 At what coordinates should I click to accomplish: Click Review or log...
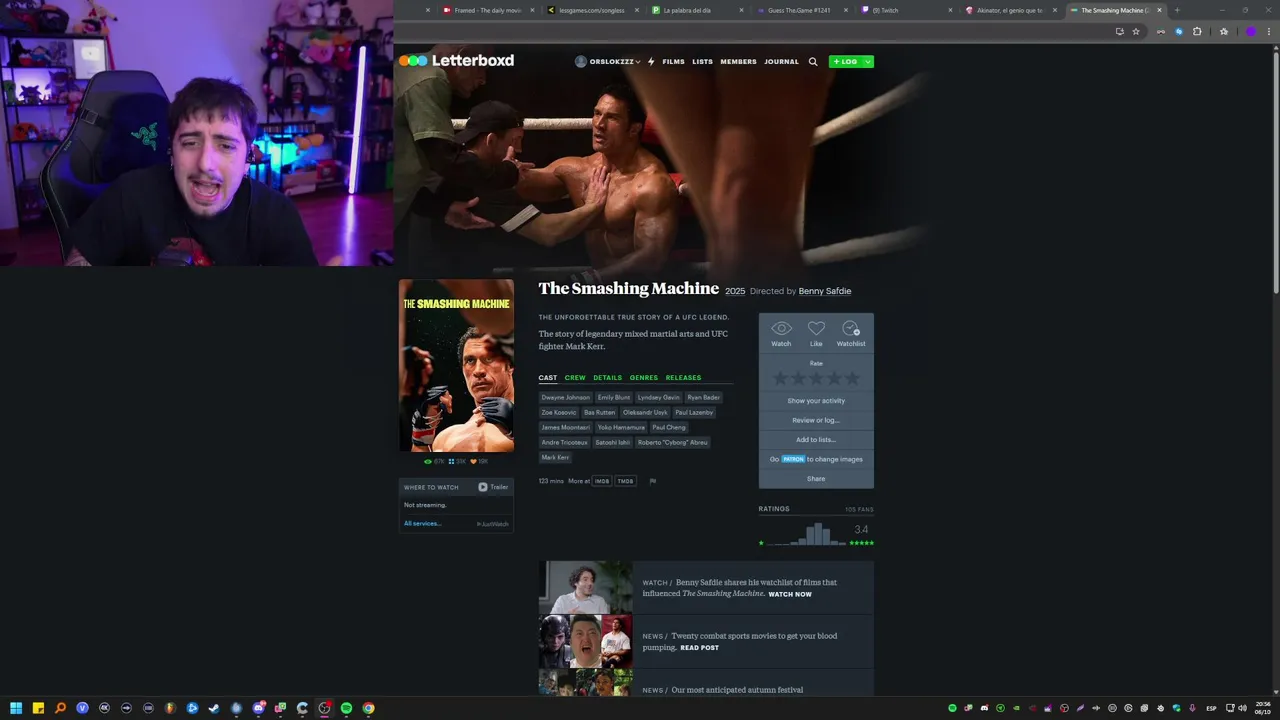click(x=816, y=420)
